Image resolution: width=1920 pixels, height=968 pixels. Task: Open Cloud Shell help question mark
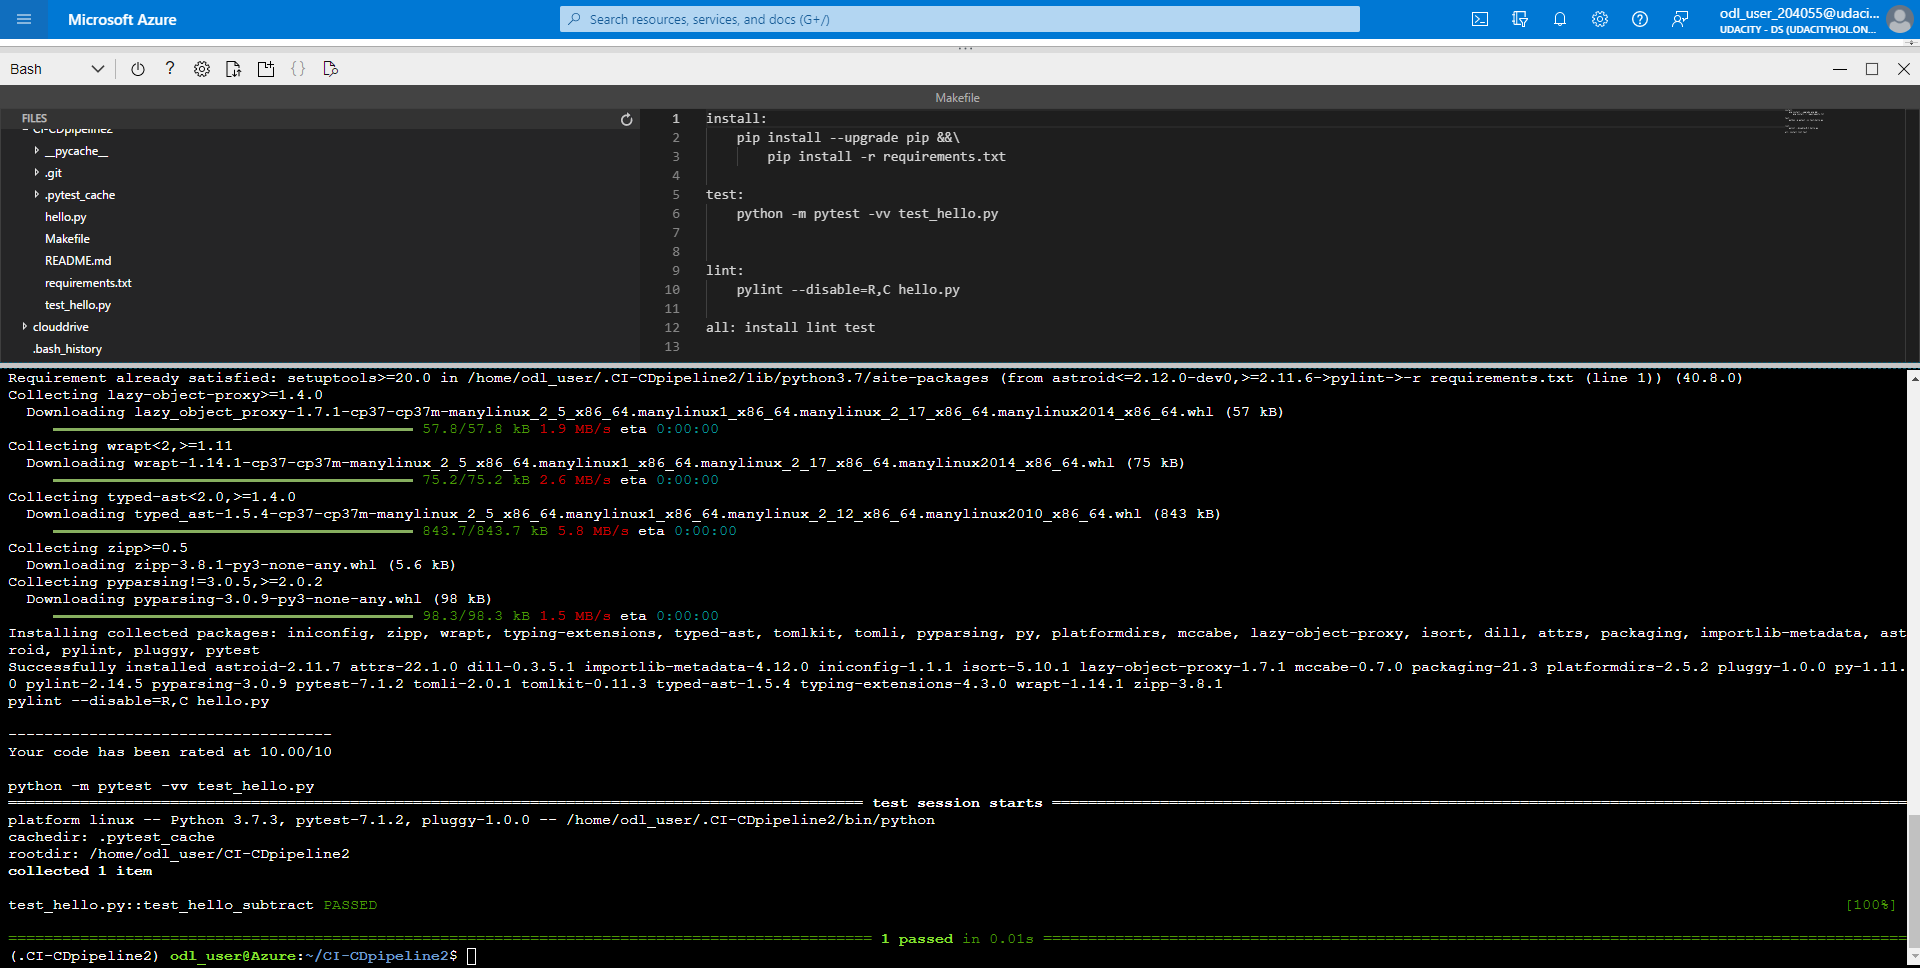[x=169, y=68]
